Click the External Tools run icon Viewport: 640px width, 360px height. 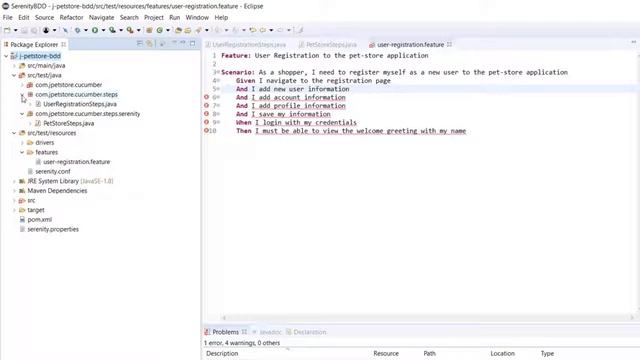click(x=130, y=30)
